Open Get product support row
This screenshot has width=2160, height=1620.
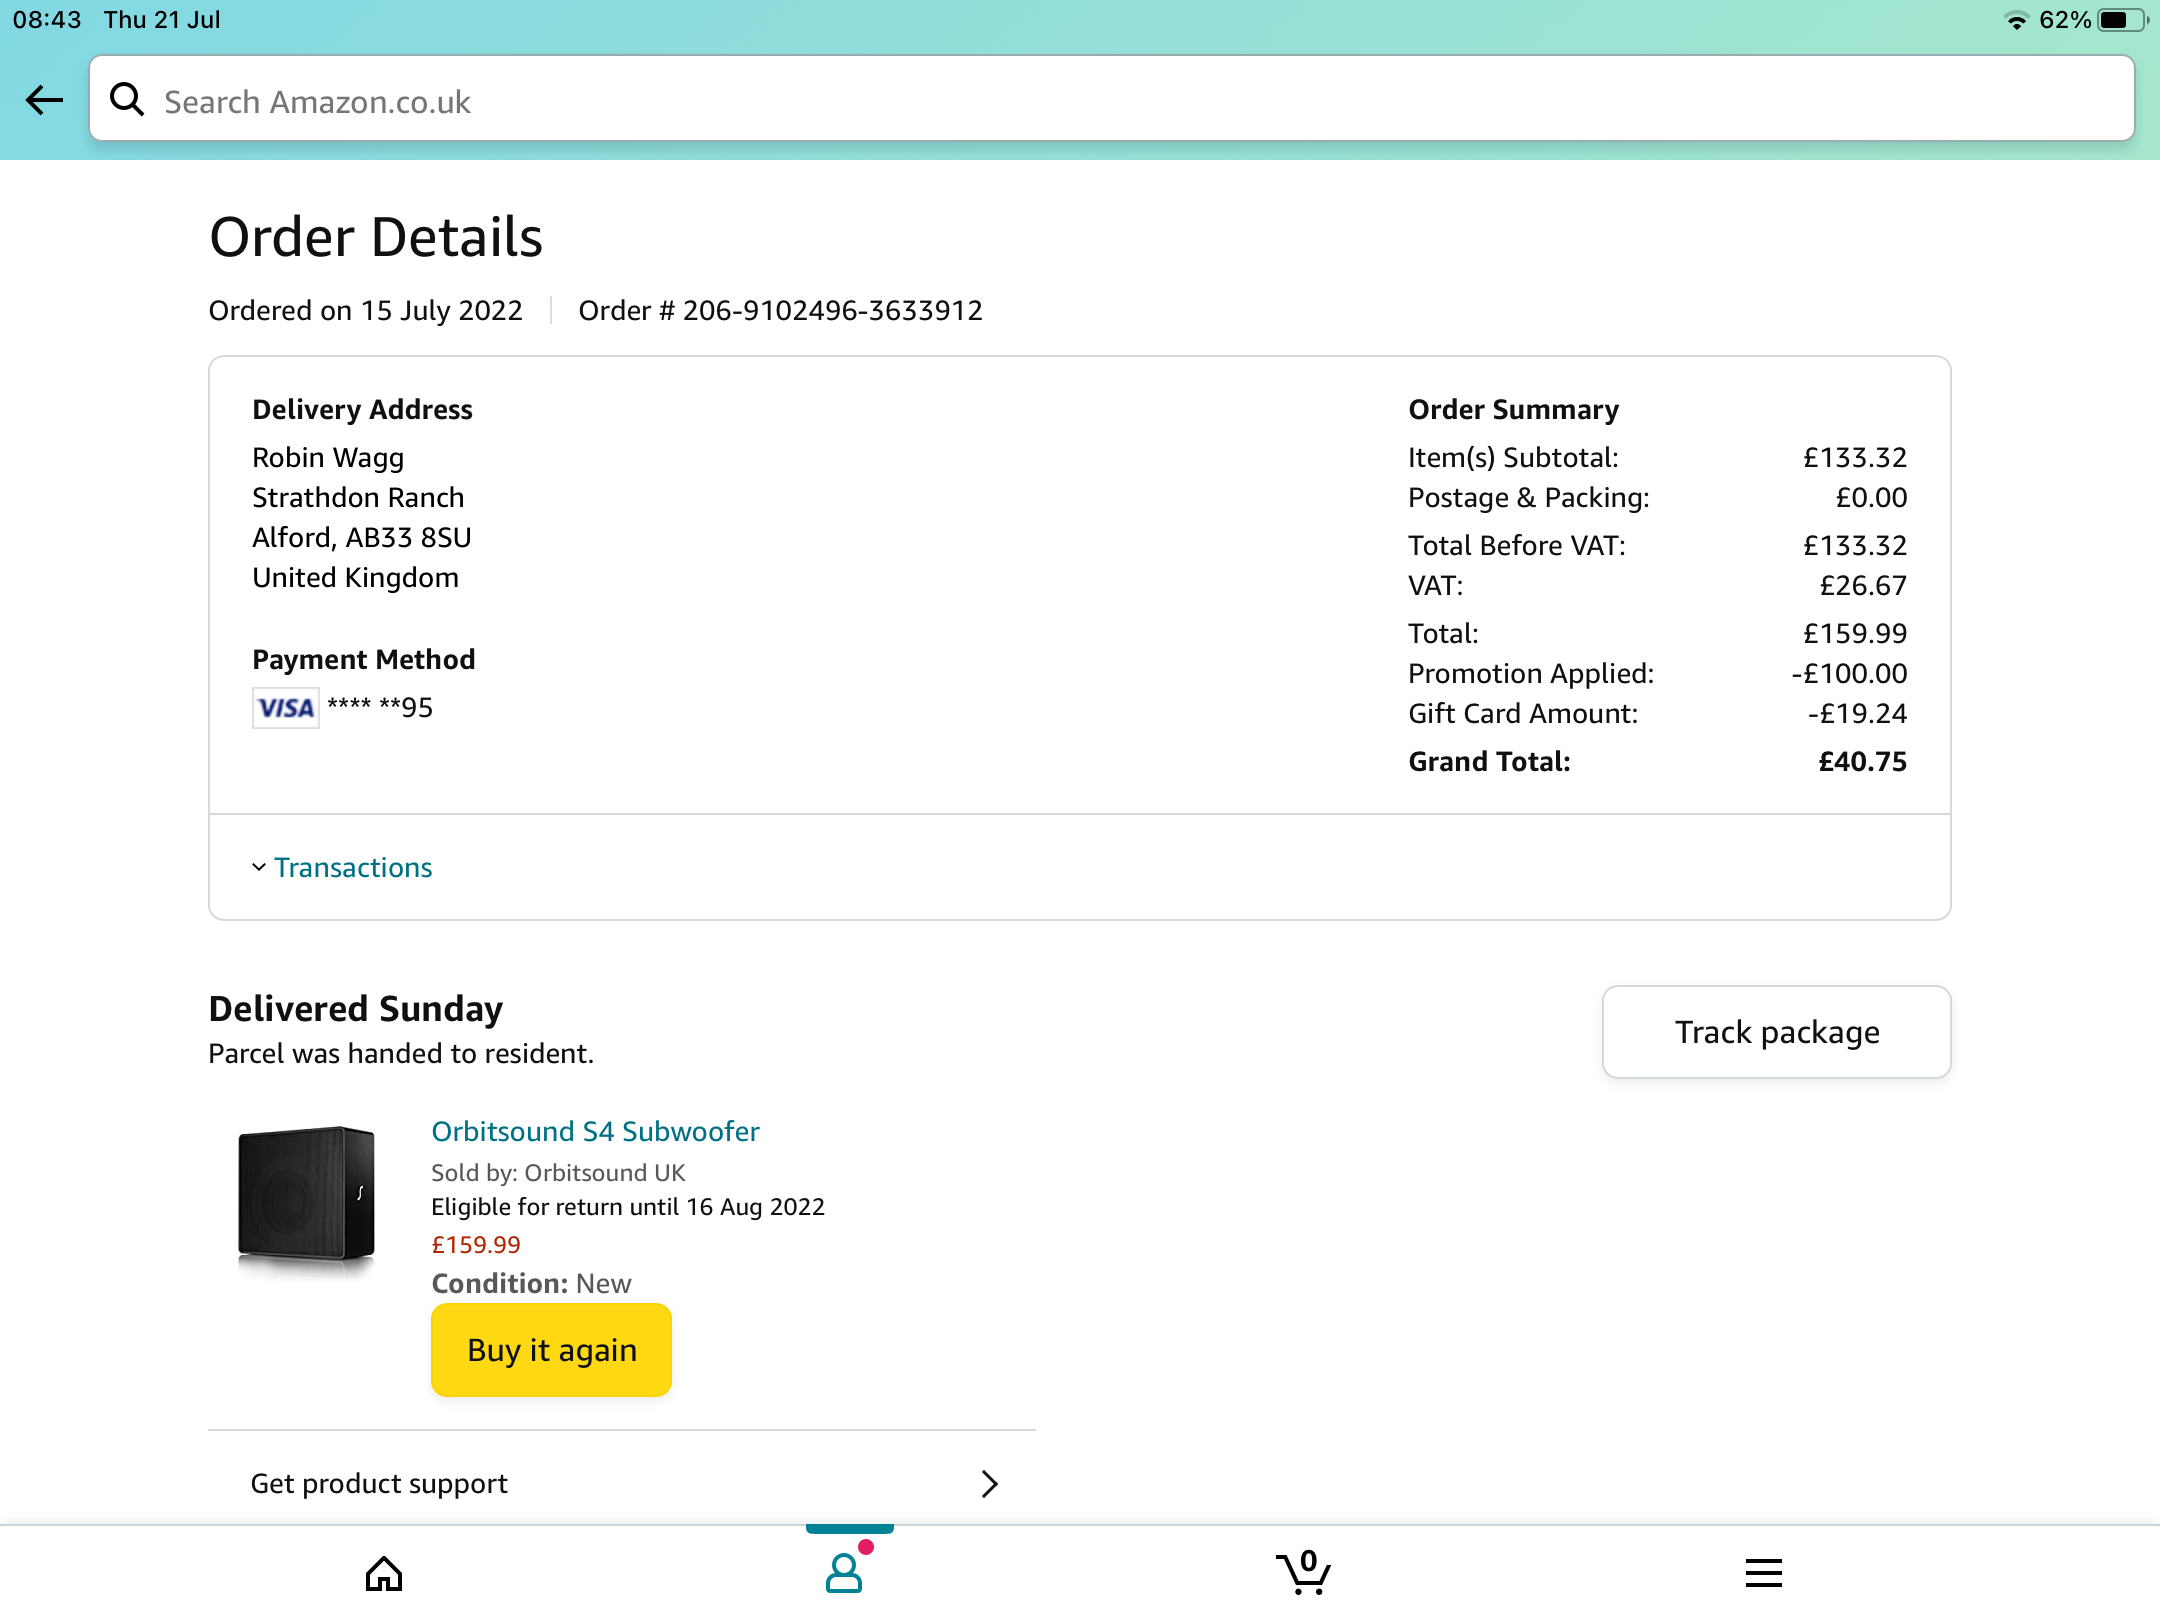622,1483
